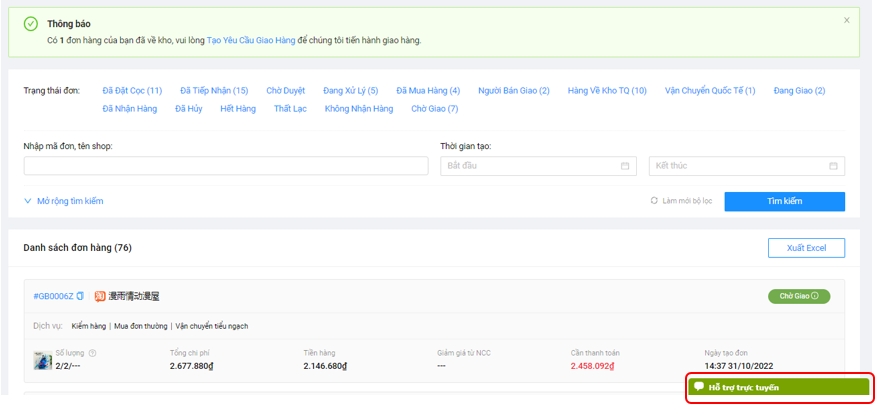883x416 pixels.
Task: Click the calendar icon in Bắt đầu field
Action: click(x=625, y=166)
